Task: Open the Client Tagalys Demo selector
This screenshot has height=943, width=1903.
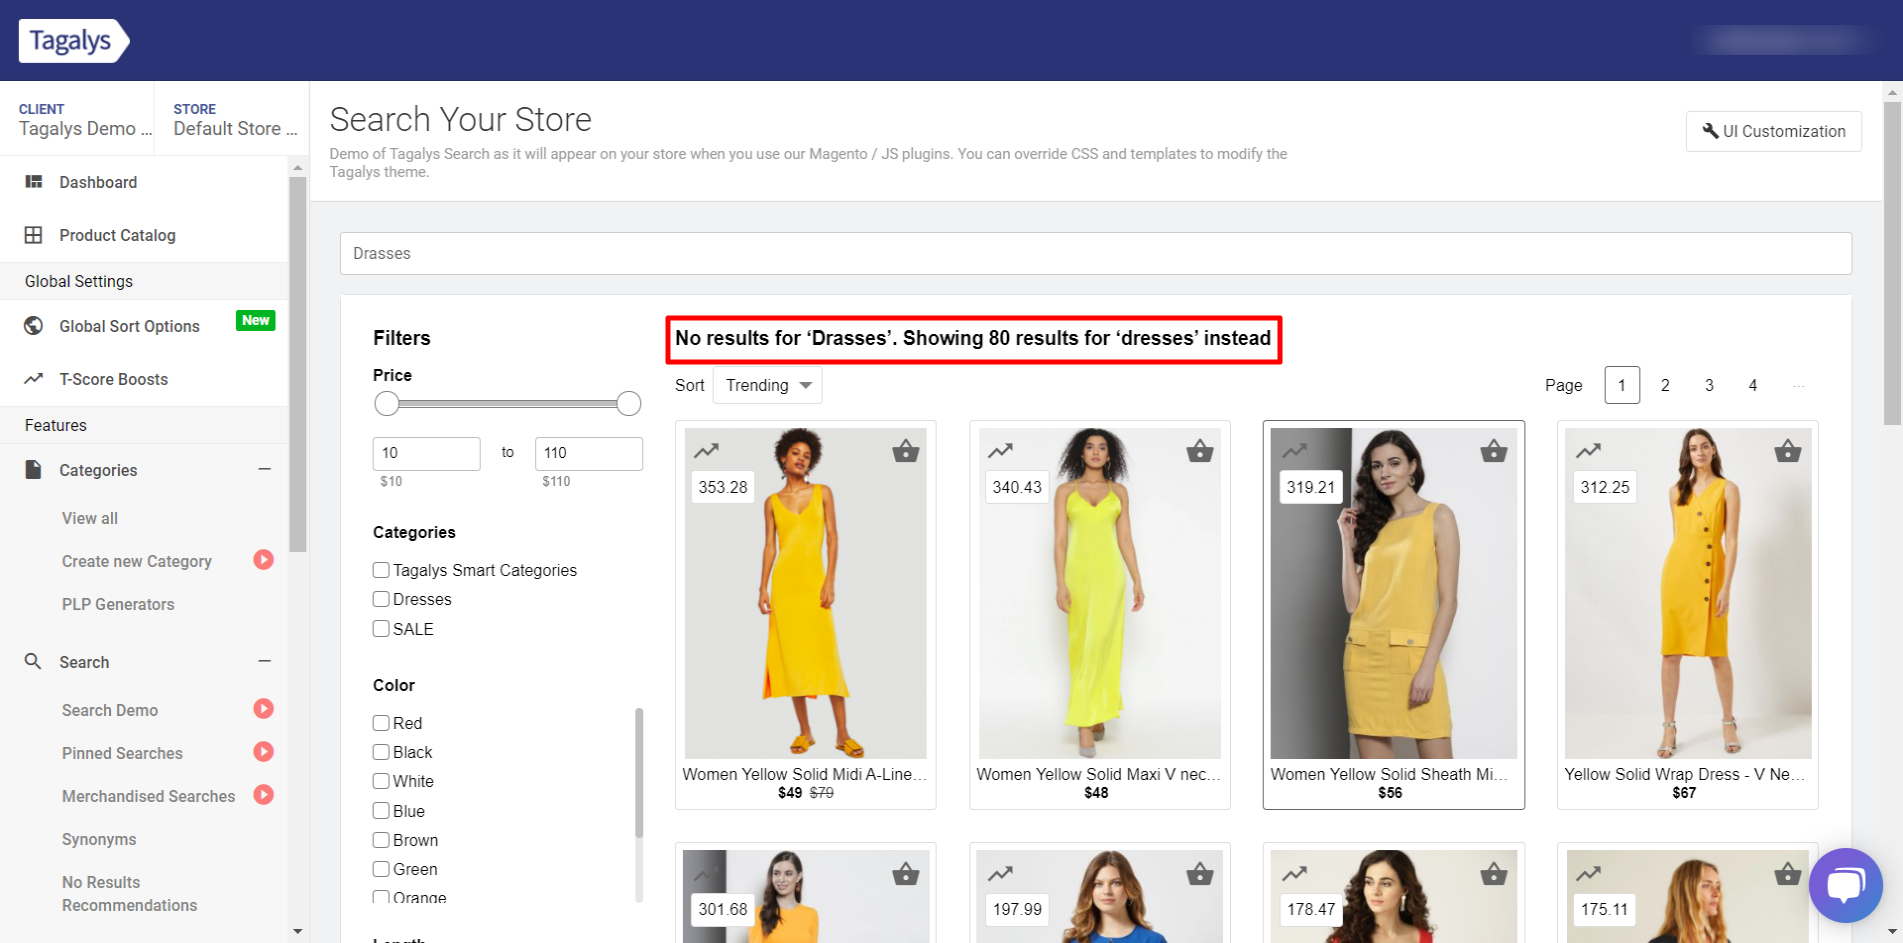Action: pos(85,119)
